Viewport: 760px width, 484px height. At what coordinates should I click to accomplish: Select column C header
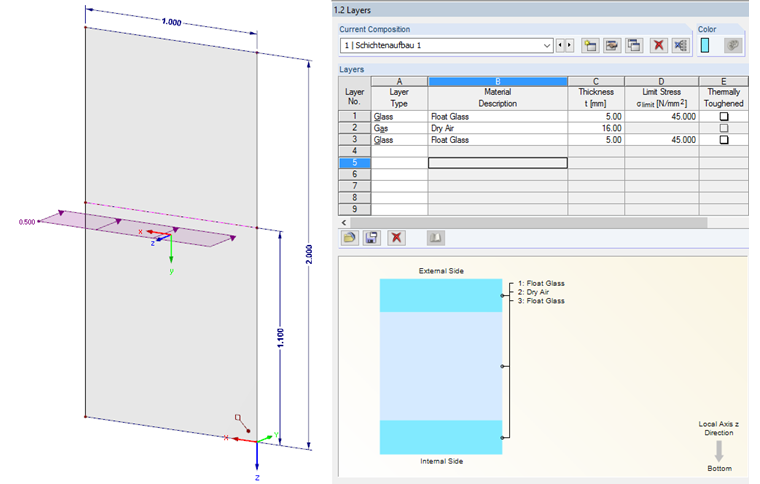[596, 81]
